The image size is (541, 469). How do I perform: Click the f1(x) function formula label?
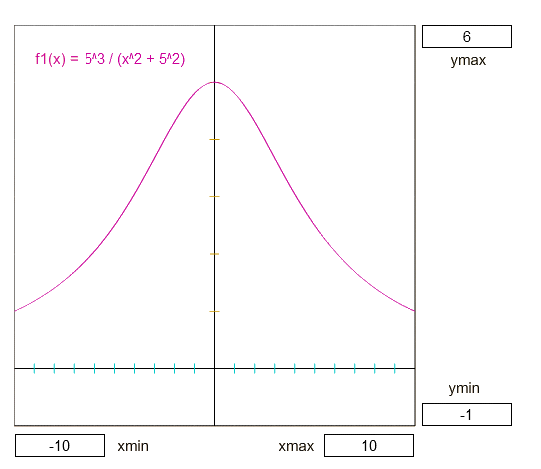click(110, 59)
